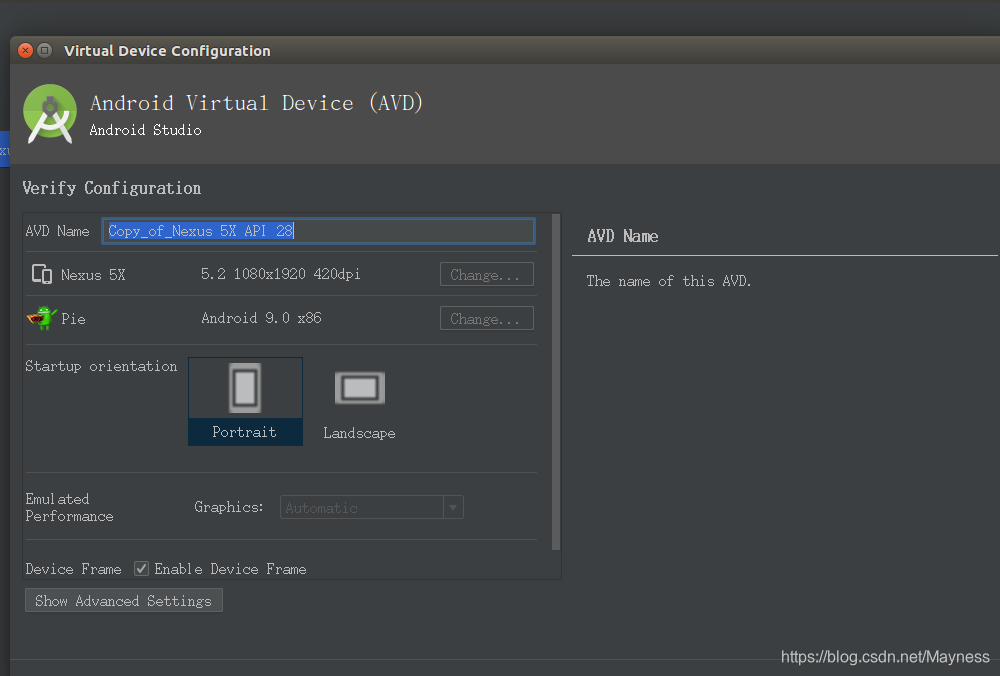Image resolution: width=1000 pixels, height=676 pixels.
Task: Click the 'Emulated Performance' label
Action: pyautogui.click(x=70, y=508)
